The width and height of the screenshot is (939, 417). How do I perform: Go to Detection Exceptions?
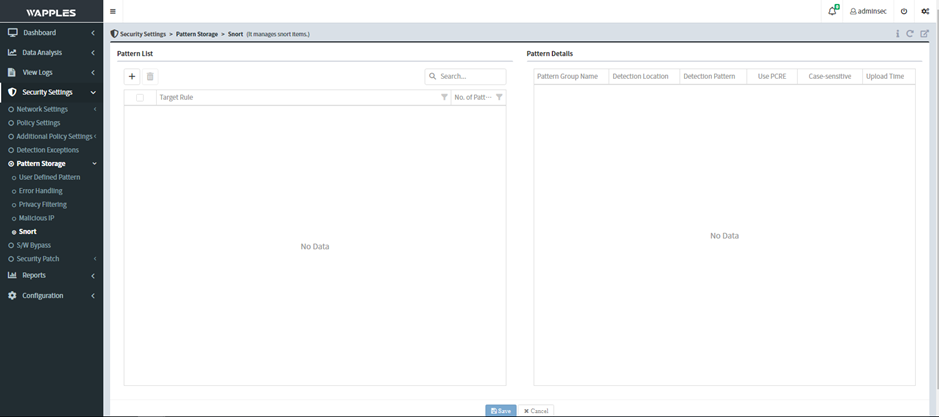[47, 150]
